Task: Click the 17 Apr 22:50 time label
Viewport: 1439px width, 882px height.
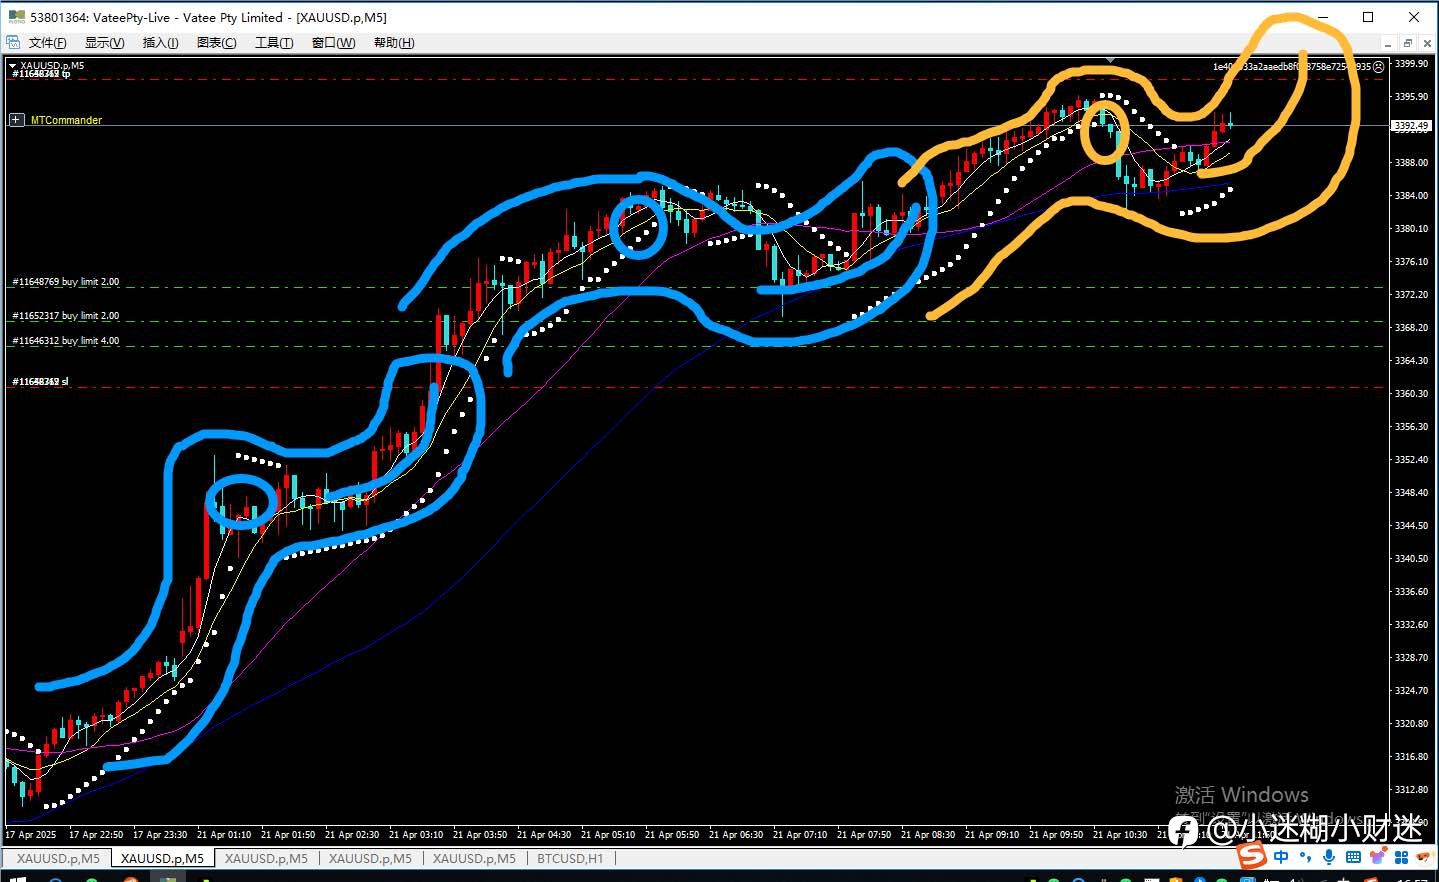Action: pyautogui.click(x=95, y=834)
